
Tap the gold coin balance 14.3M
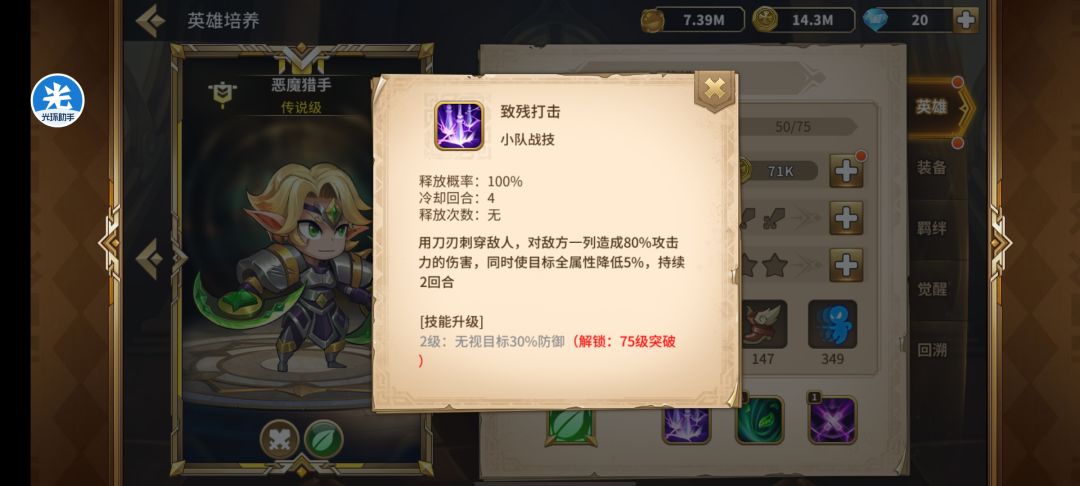803,20
